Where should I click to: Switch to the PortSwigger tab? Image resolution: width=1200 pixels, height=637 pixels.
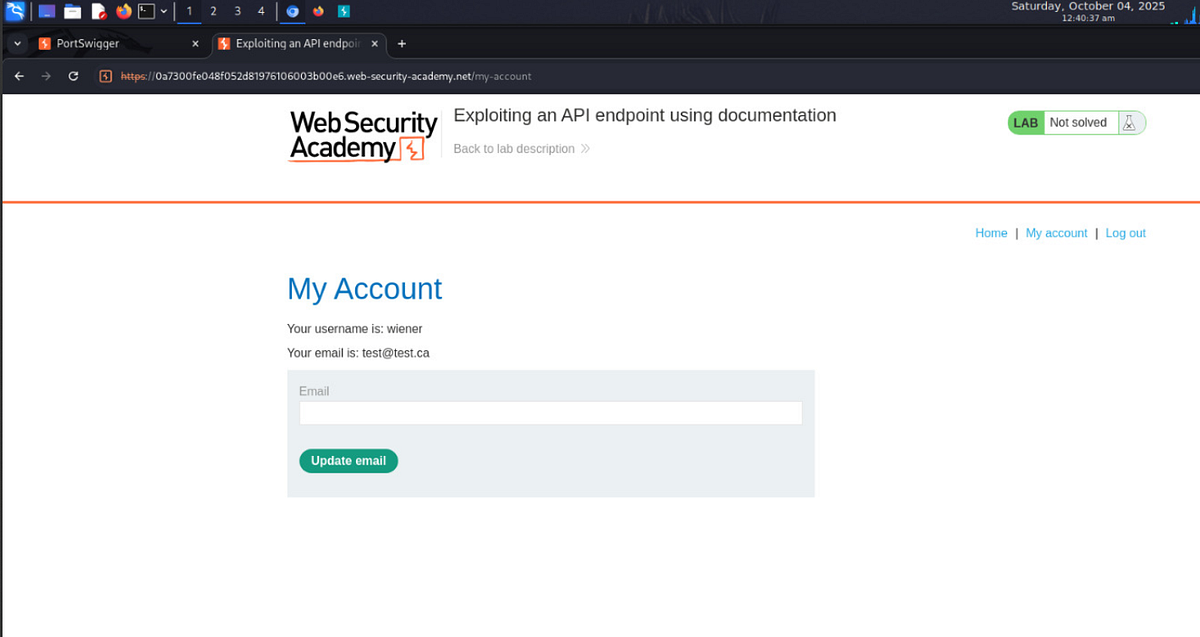tap(118, 44)
